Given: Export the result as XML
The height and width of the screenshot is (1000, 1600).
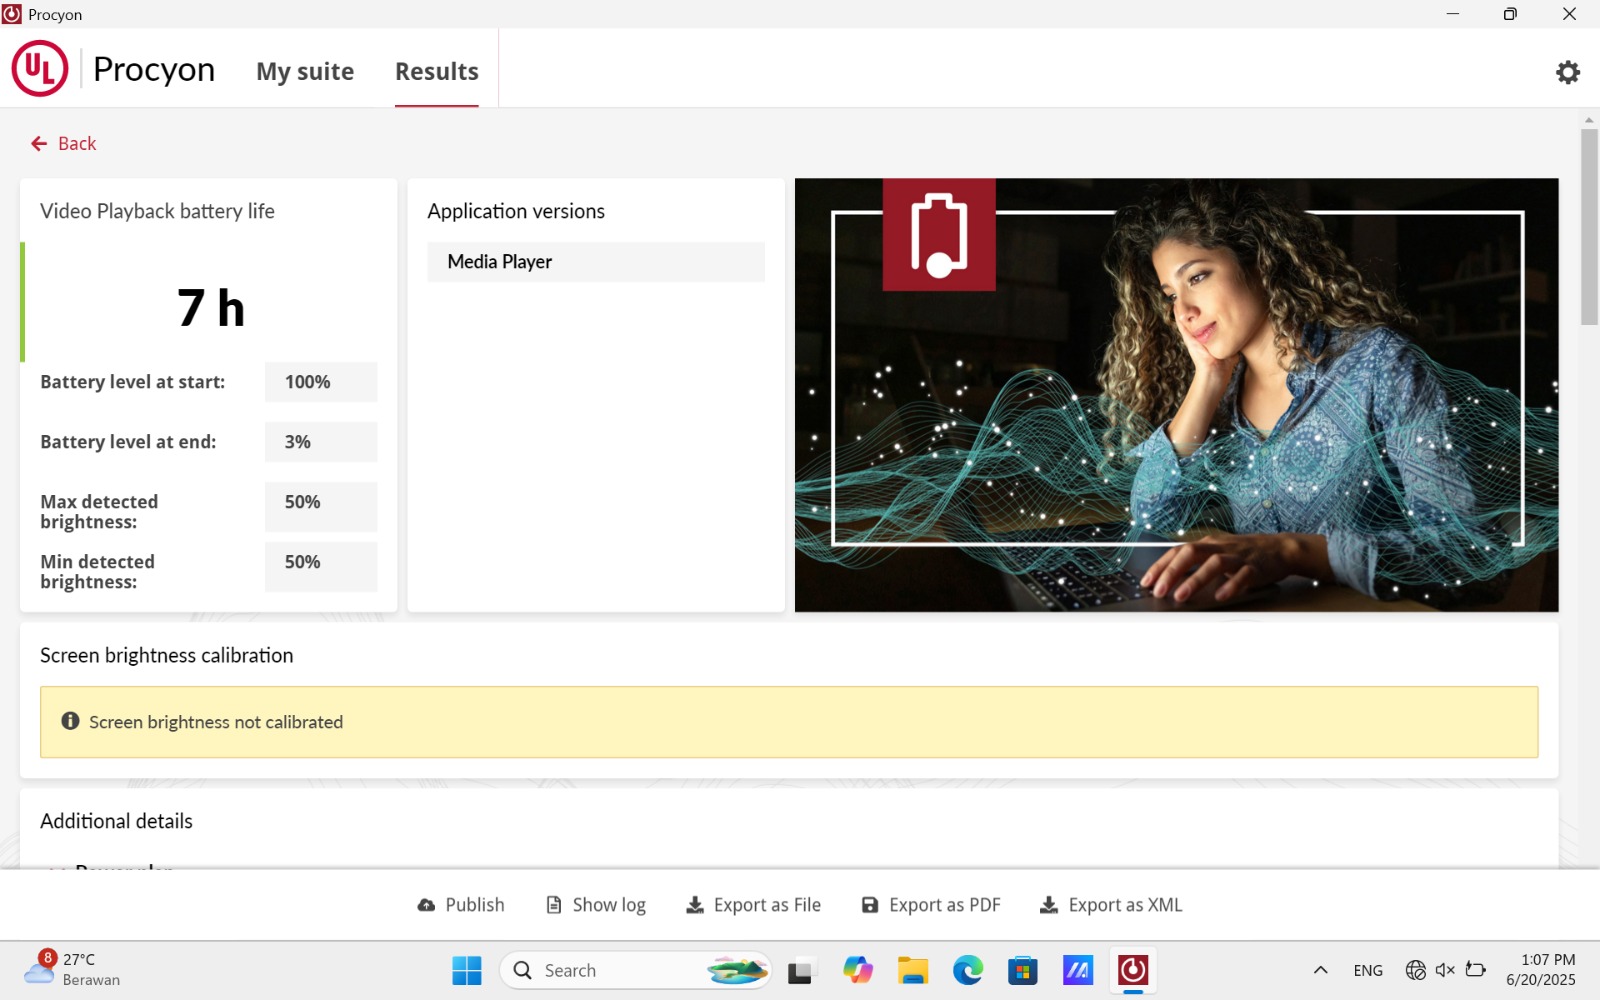Looking at the screenshot, I should pos(1111,905).
